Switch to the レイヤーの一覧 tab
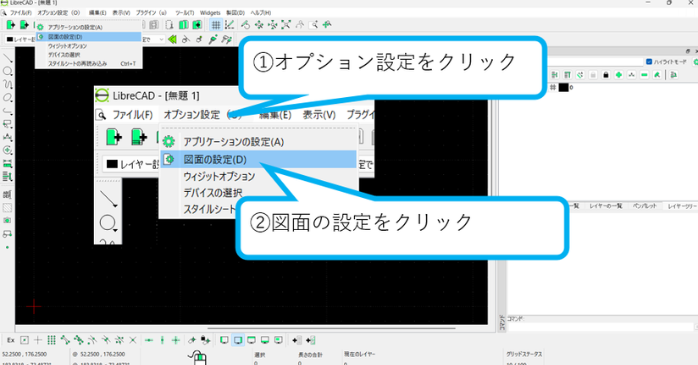 (606, 206)
